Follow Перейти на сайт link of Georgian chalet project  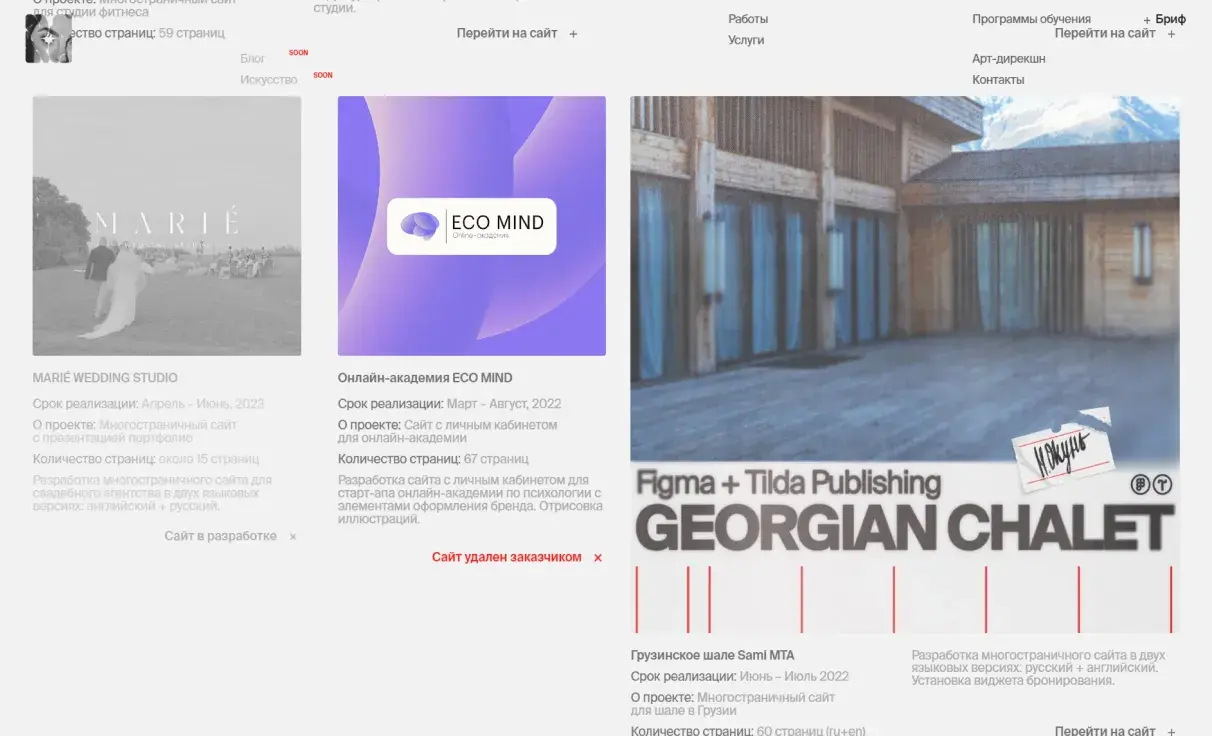1115,731
